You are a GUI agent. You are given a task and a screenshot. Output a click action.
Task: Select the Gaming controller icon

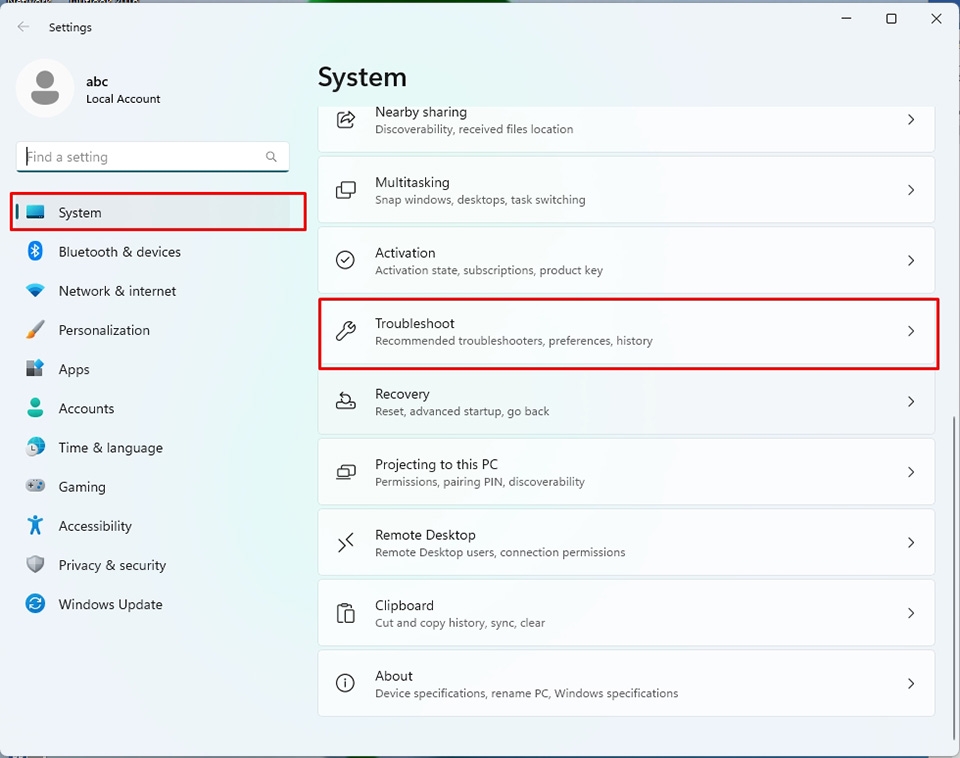pos(34,487)
